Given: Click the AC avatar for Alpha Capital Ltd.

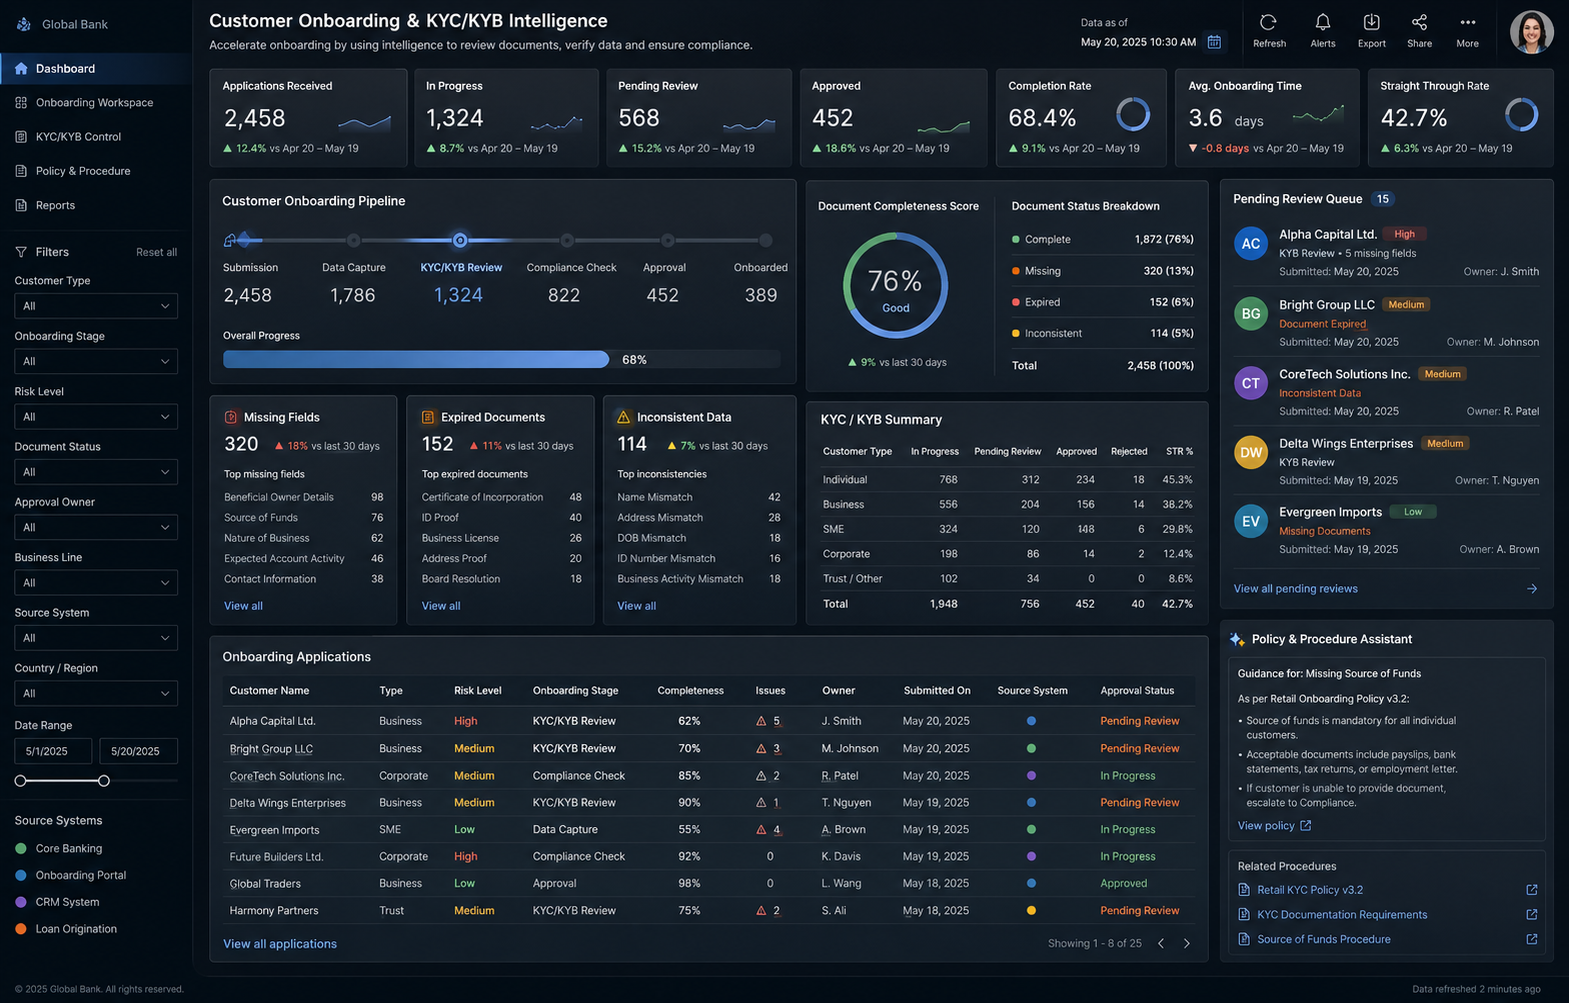Looking at the screenshot, I should pyautogui.click(x=1251, y=243).
